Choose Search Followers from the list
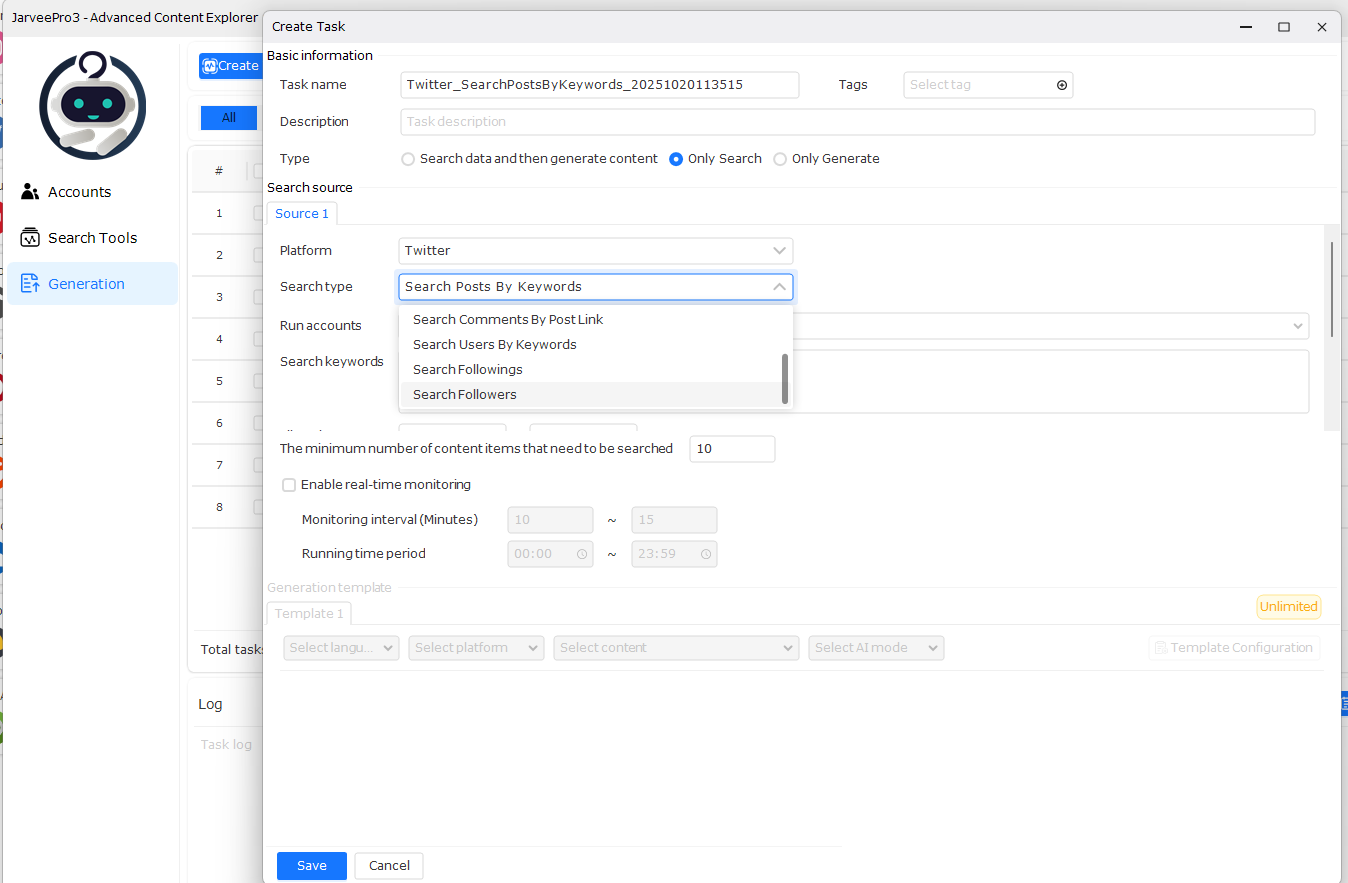 465,395
